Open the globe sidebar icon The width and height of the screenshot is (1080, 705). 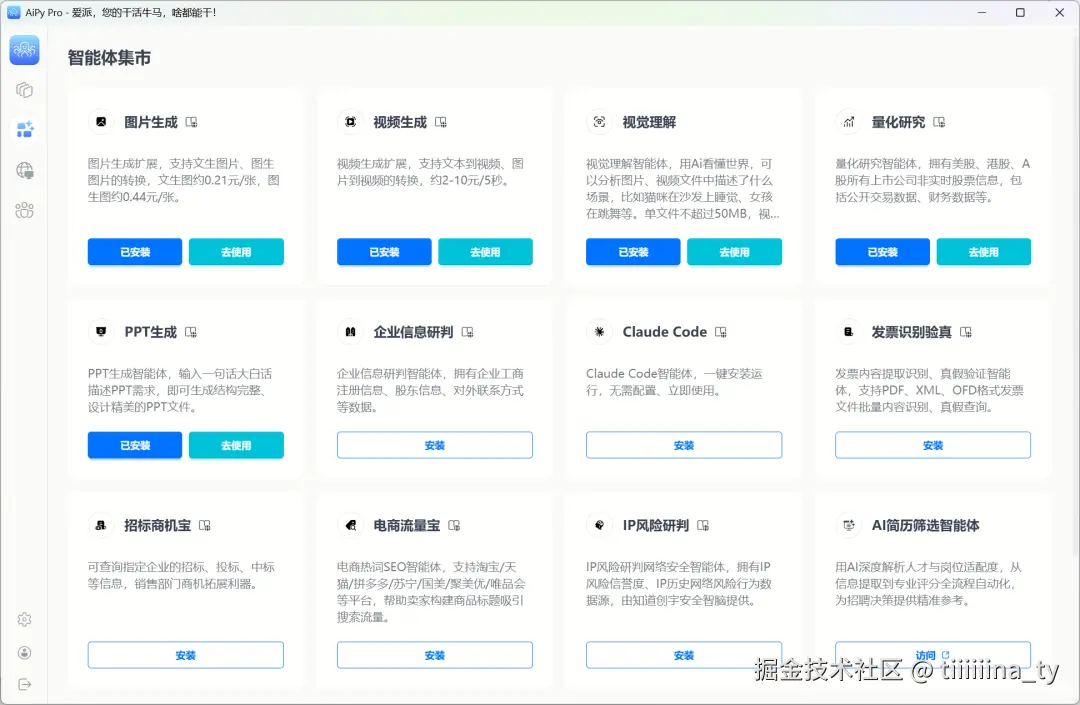24,170
